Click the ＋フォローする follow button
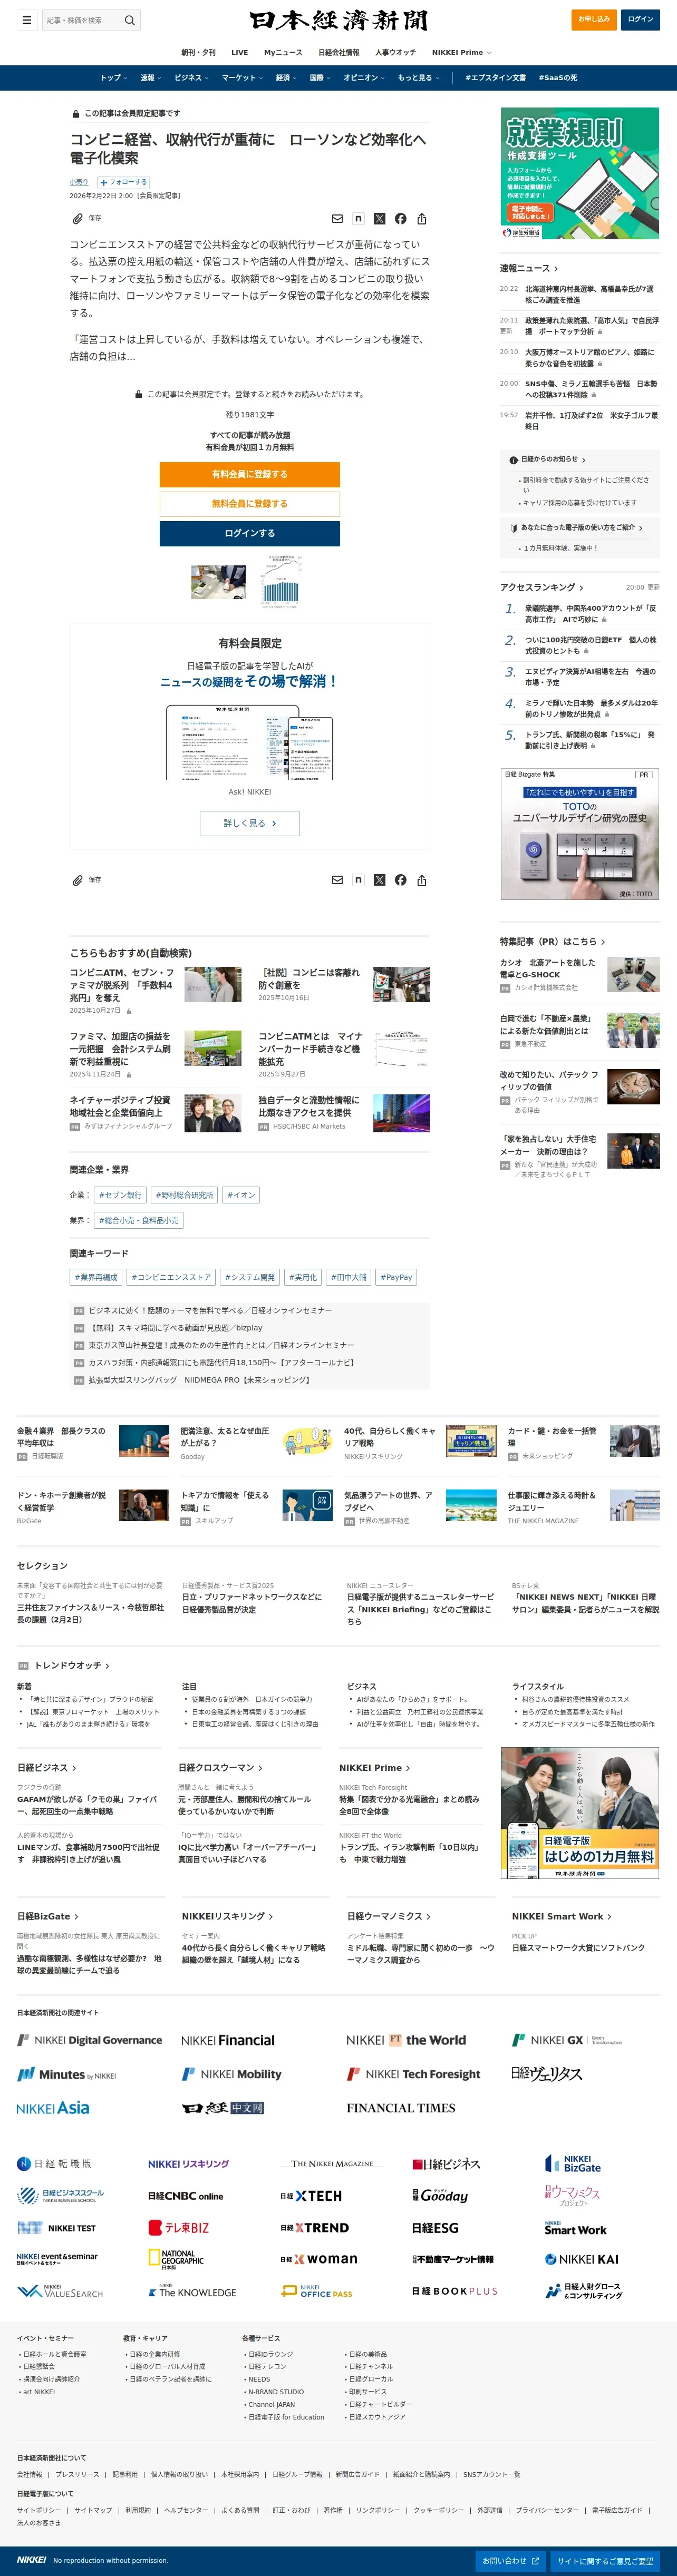 pyautogui.click(x=123, y=182)
